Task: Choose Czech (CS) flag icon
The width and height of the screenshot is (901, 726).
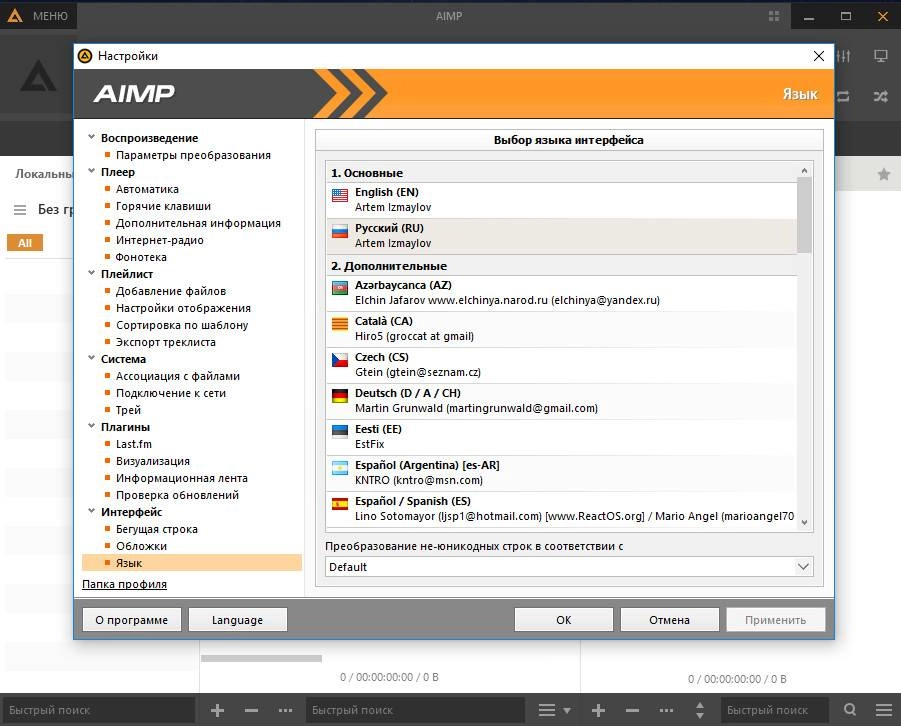Action: pyautogui.click(x=340, y=360)
